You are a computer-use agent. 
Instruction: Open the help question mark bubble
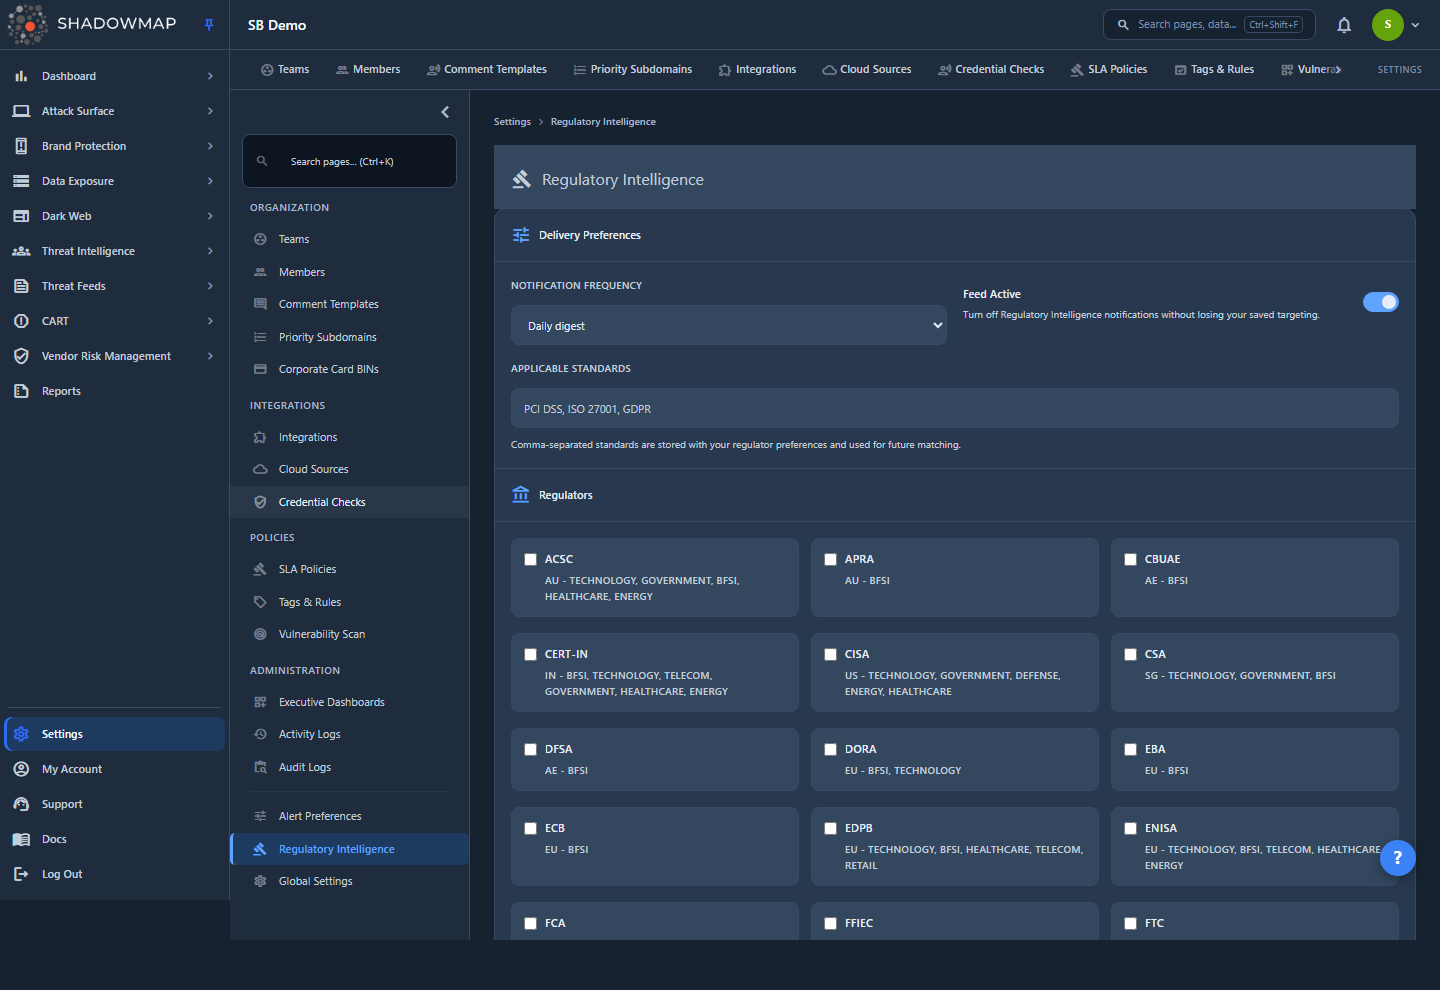[x=1397, y=857]
